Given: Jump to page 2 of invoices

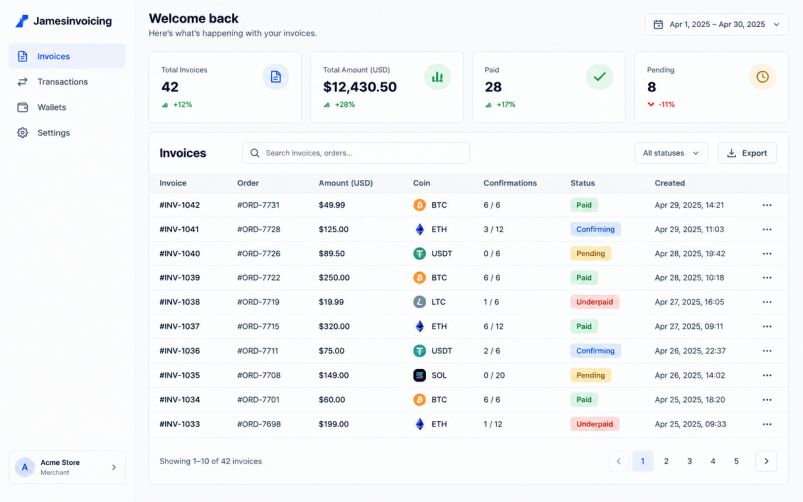Looking at the screenshot, I should point(666,462).
